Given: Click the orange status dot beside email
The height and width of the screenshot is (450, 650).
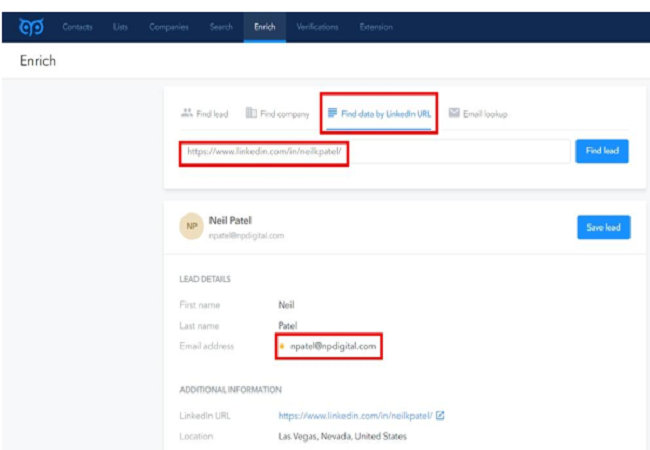Looking at the screenshot, I should (x=282, y=346).
